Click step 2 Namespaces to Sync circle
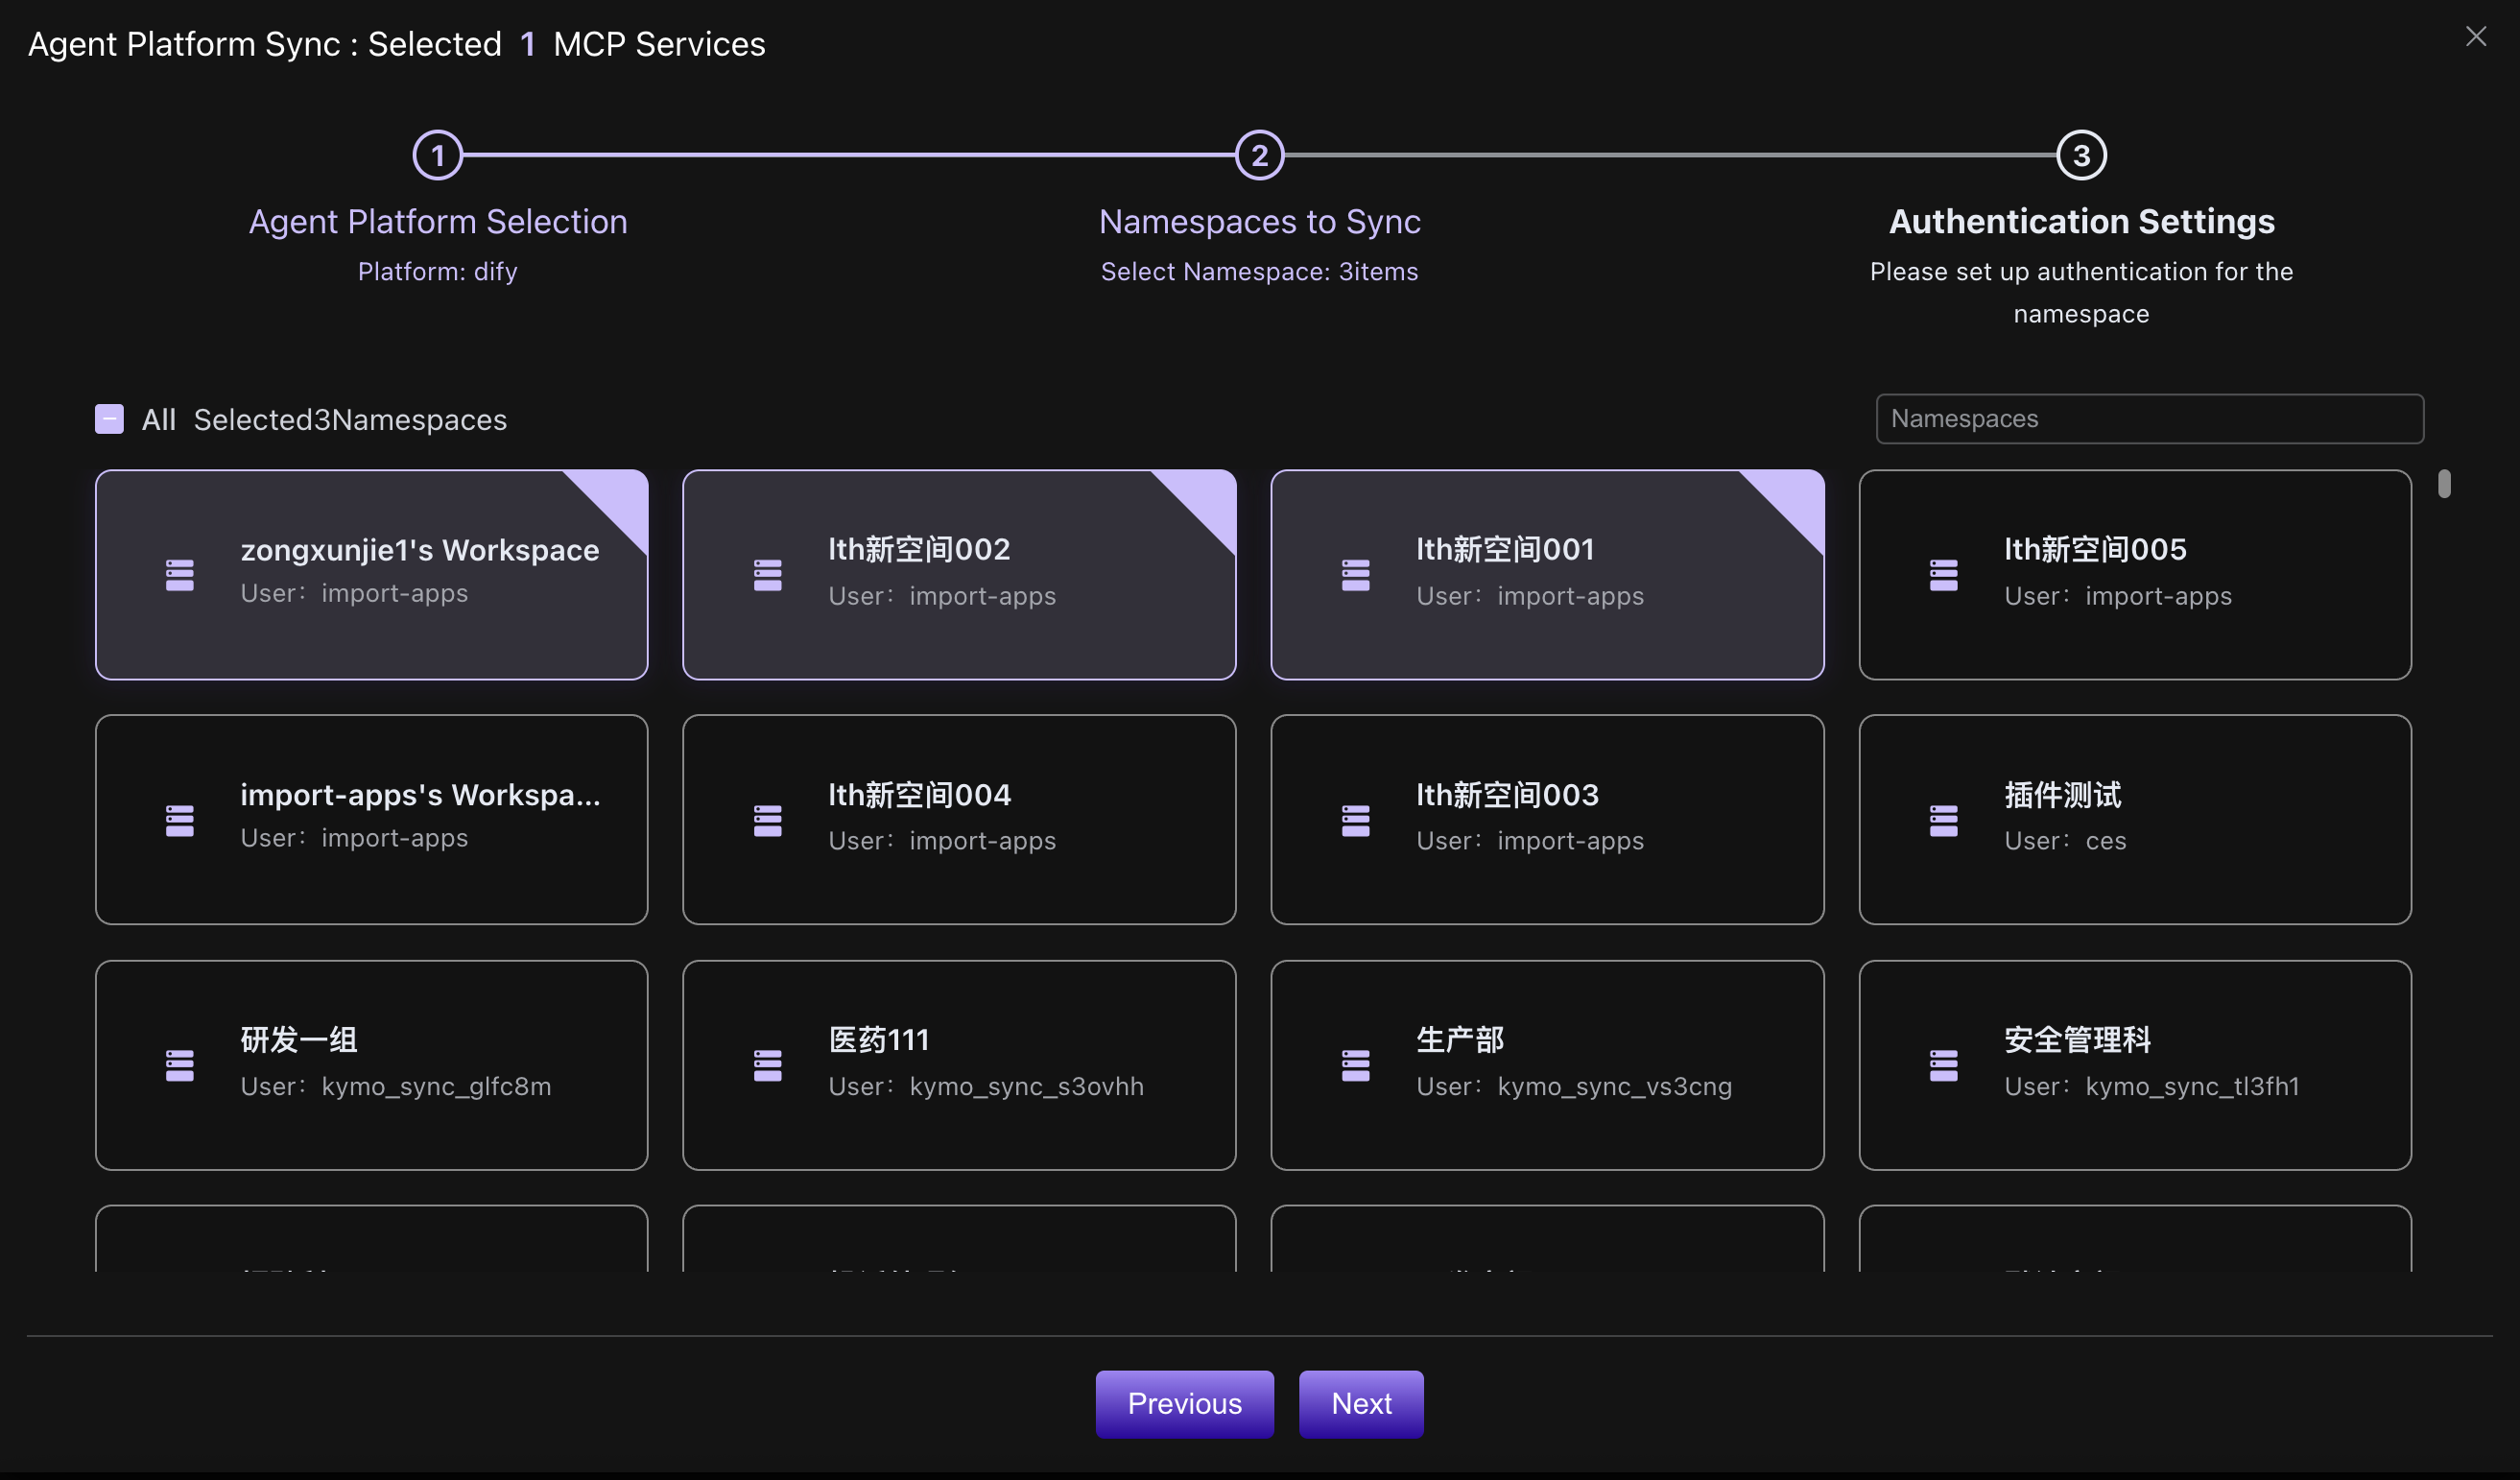 click(x=1259, y=156)
